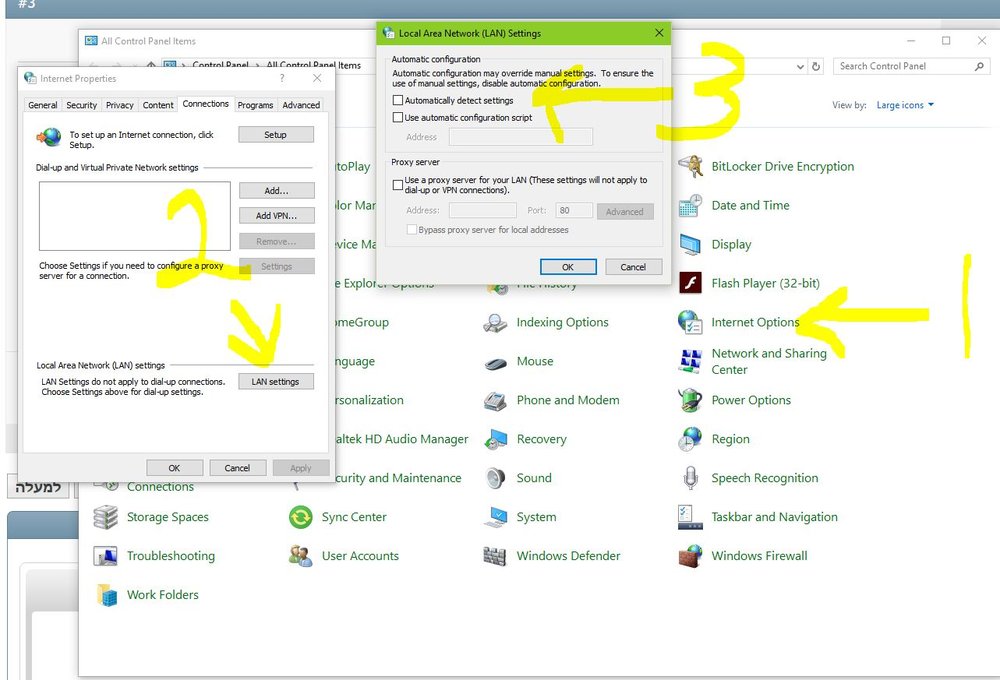Open Network and Sharing Center icon
Screen dimensions: 1000x680
(690, 361)
